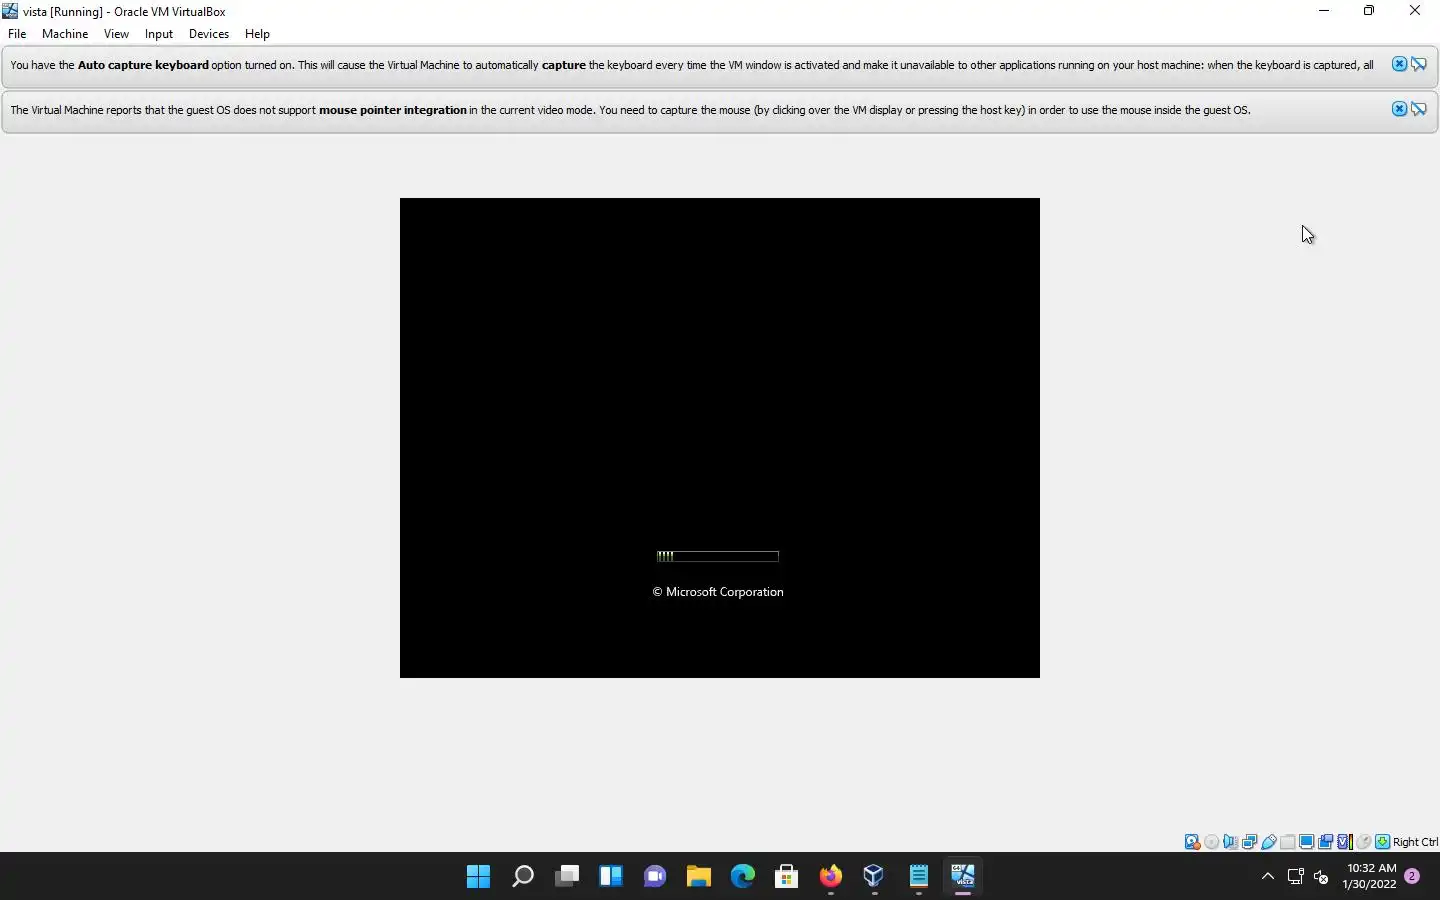Click the mouse integration status icon

click(x=1364, y=842)
